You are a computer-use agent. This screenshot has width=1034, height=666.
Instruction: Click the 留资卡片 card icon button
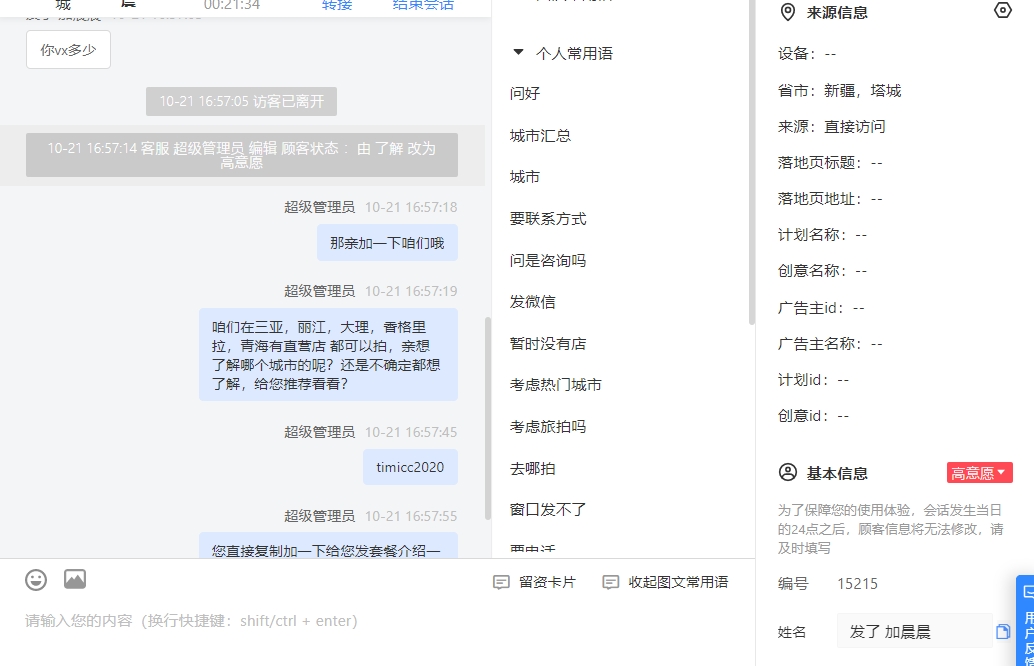(x=534, y=582)
